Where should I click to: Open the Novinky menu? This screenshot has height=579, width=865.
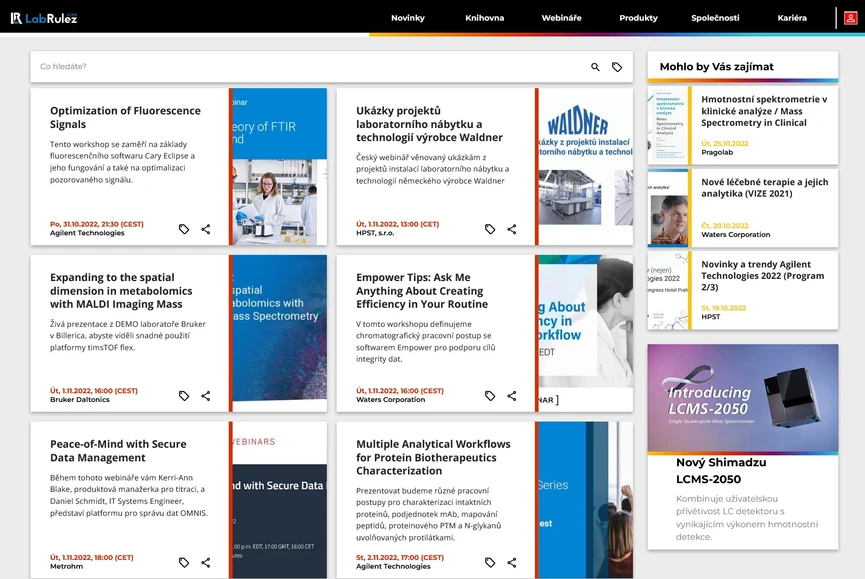tap(408, 18)
